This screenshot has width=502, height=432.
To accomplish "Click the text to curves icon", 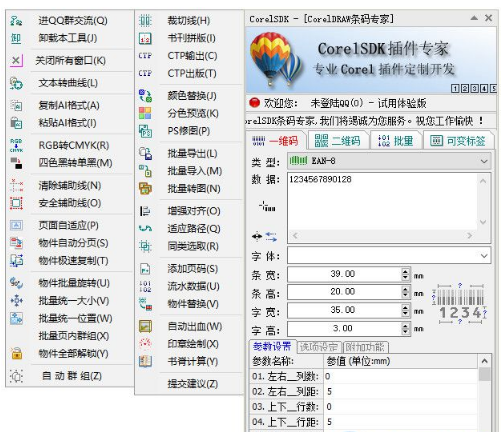I will (x=16, y=83).
